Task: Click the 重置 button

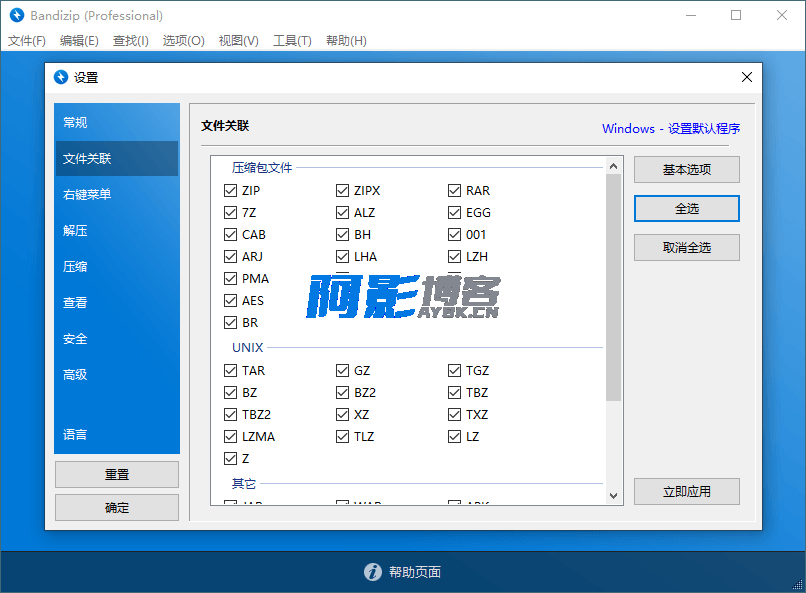Action: pos(117,474)
